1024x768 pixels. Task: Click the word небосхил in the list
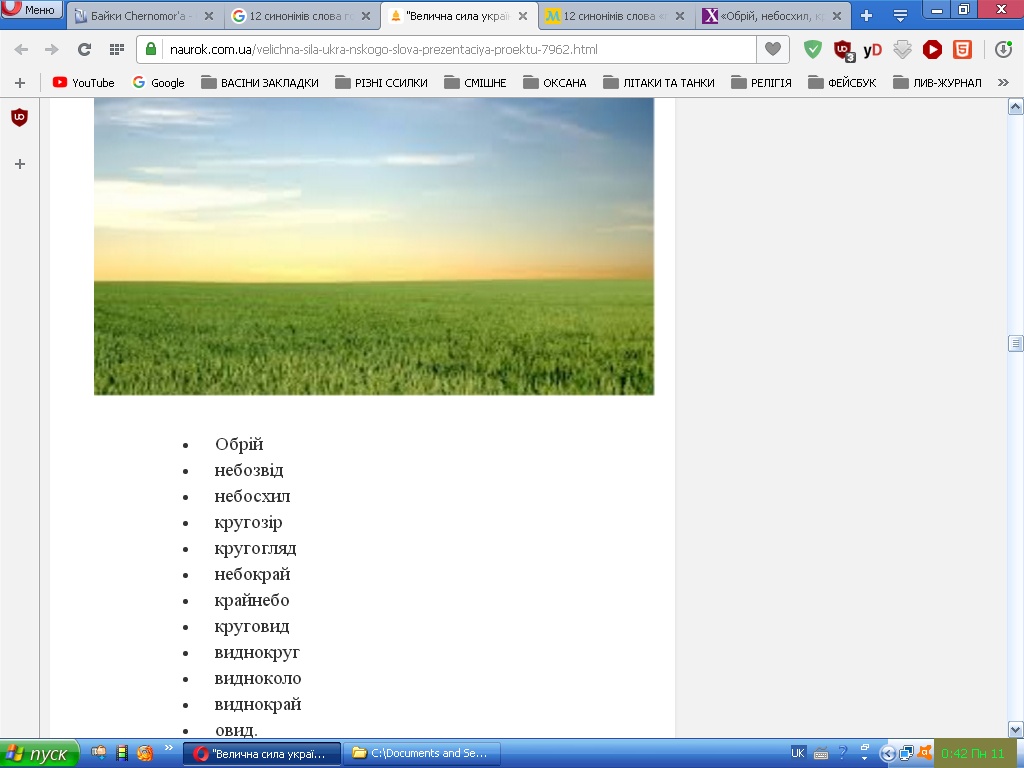pyautogui.click(x=252, y=496)
